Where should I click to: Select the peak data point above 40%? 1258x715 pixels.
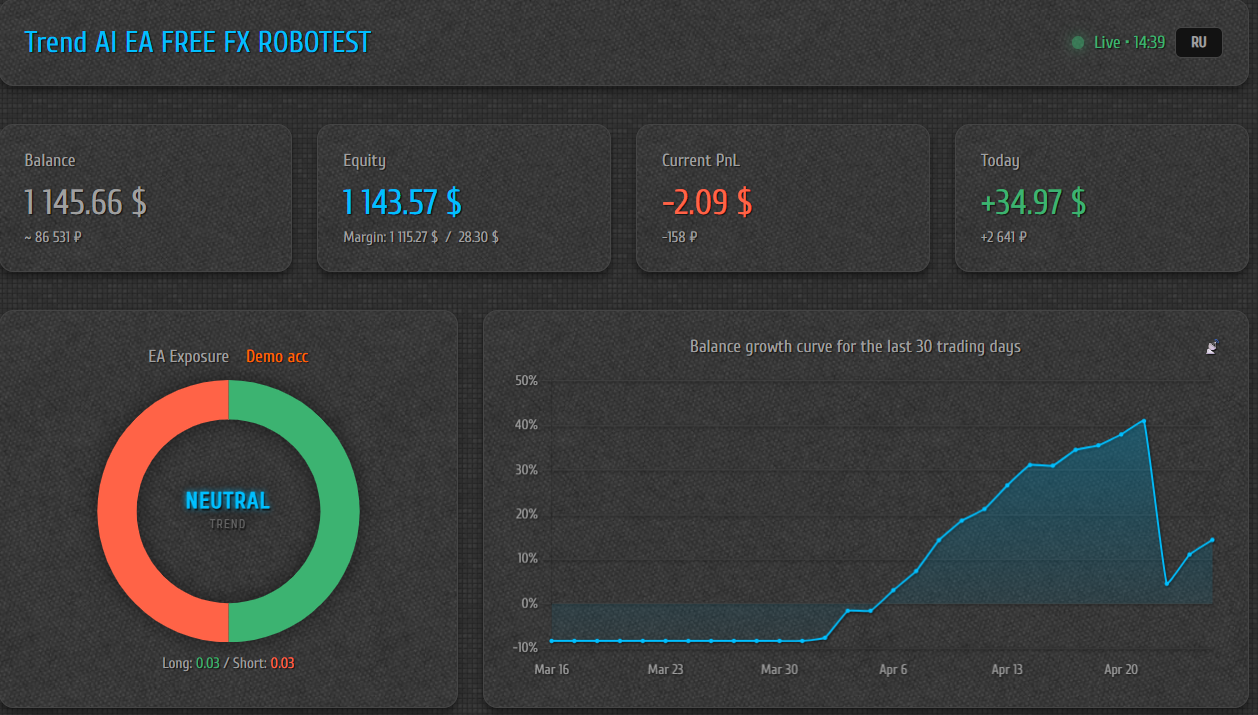pyautogui.click(x=1144, y=421)
